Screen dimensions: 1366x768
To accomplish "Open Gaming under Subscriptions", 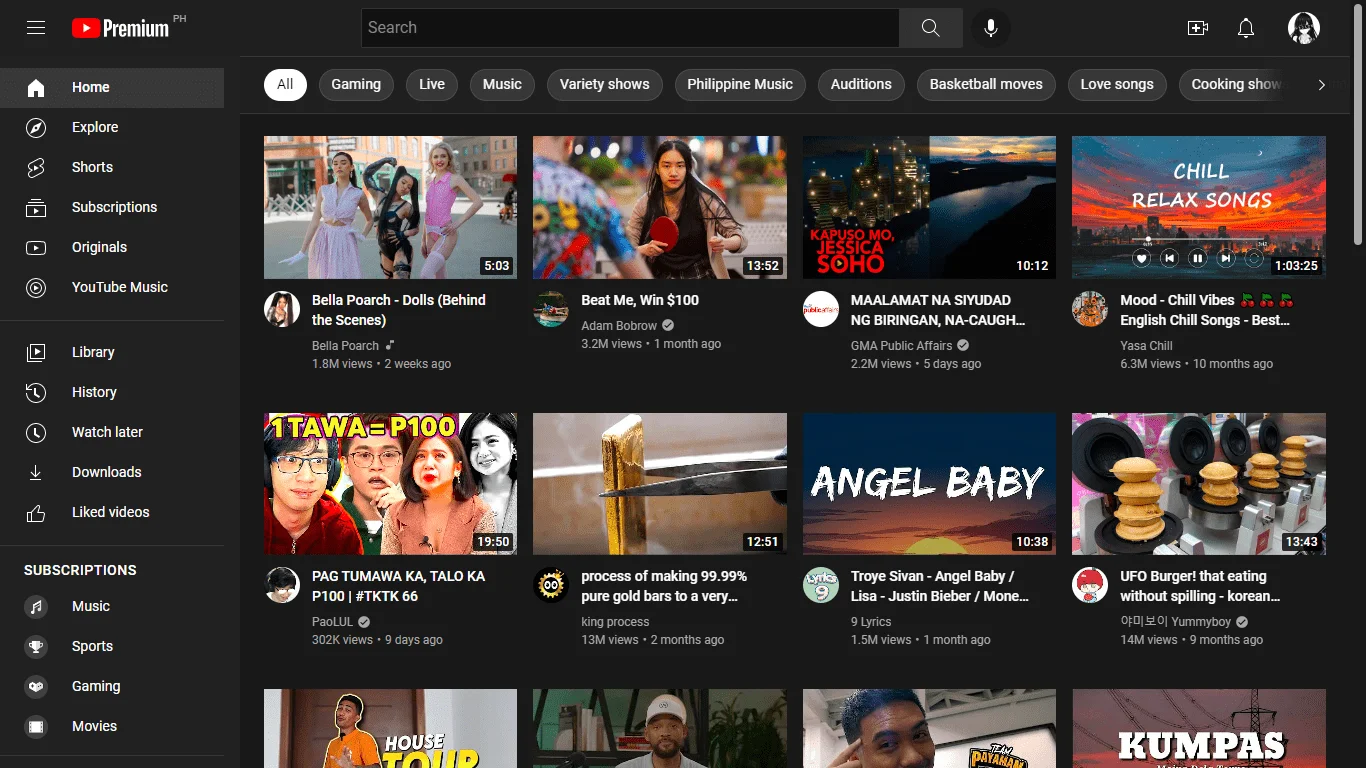I will click(x=112, y=686).
